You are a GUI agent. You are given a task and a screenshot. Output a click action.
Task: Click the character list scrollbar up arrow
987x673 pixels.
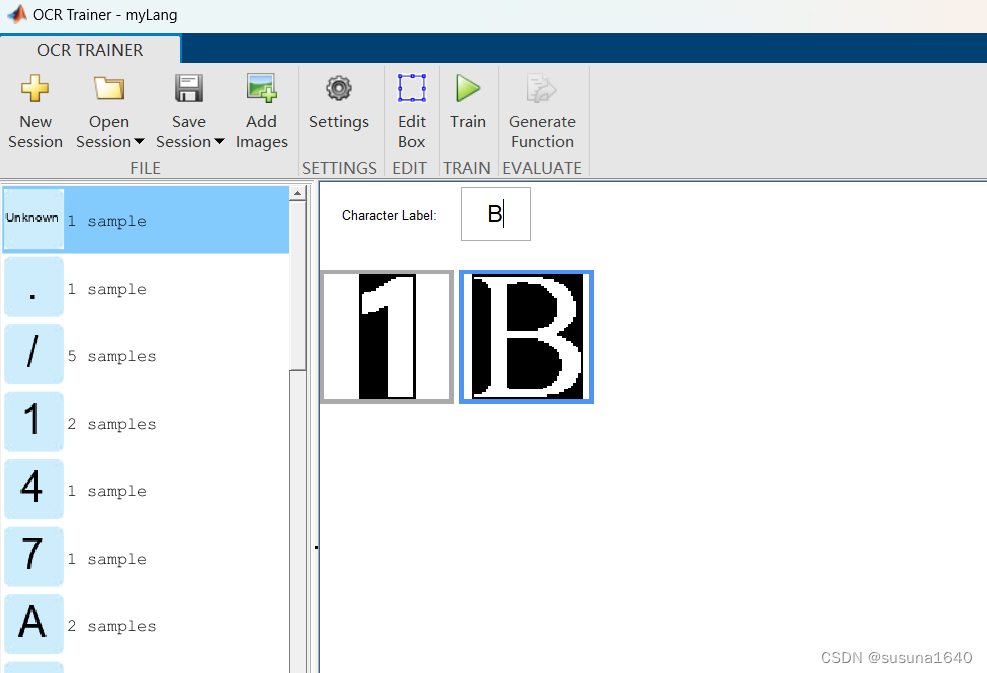298,194
